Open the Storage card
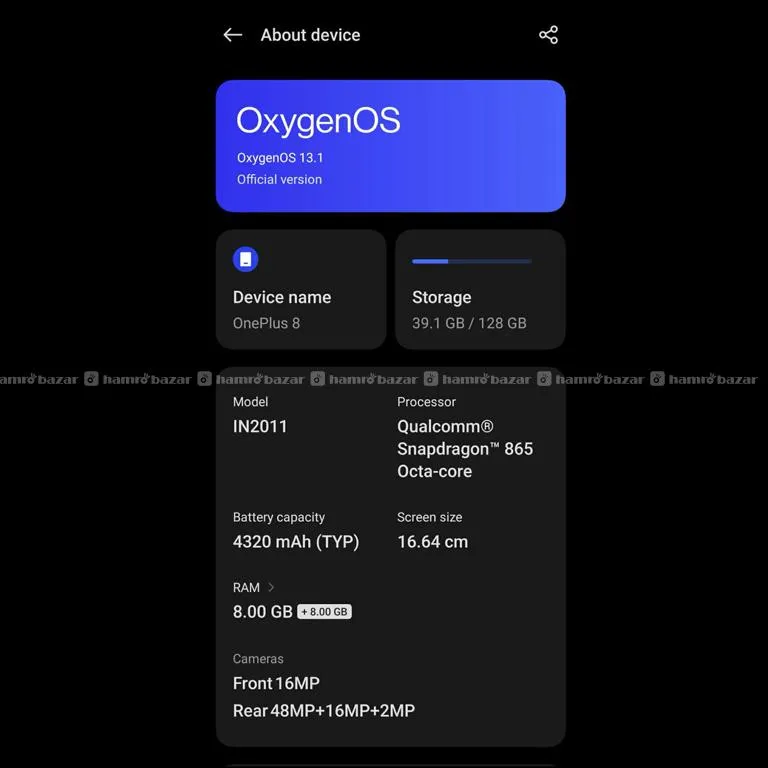The height and width of the screenshot is (768, 768). 480,290
